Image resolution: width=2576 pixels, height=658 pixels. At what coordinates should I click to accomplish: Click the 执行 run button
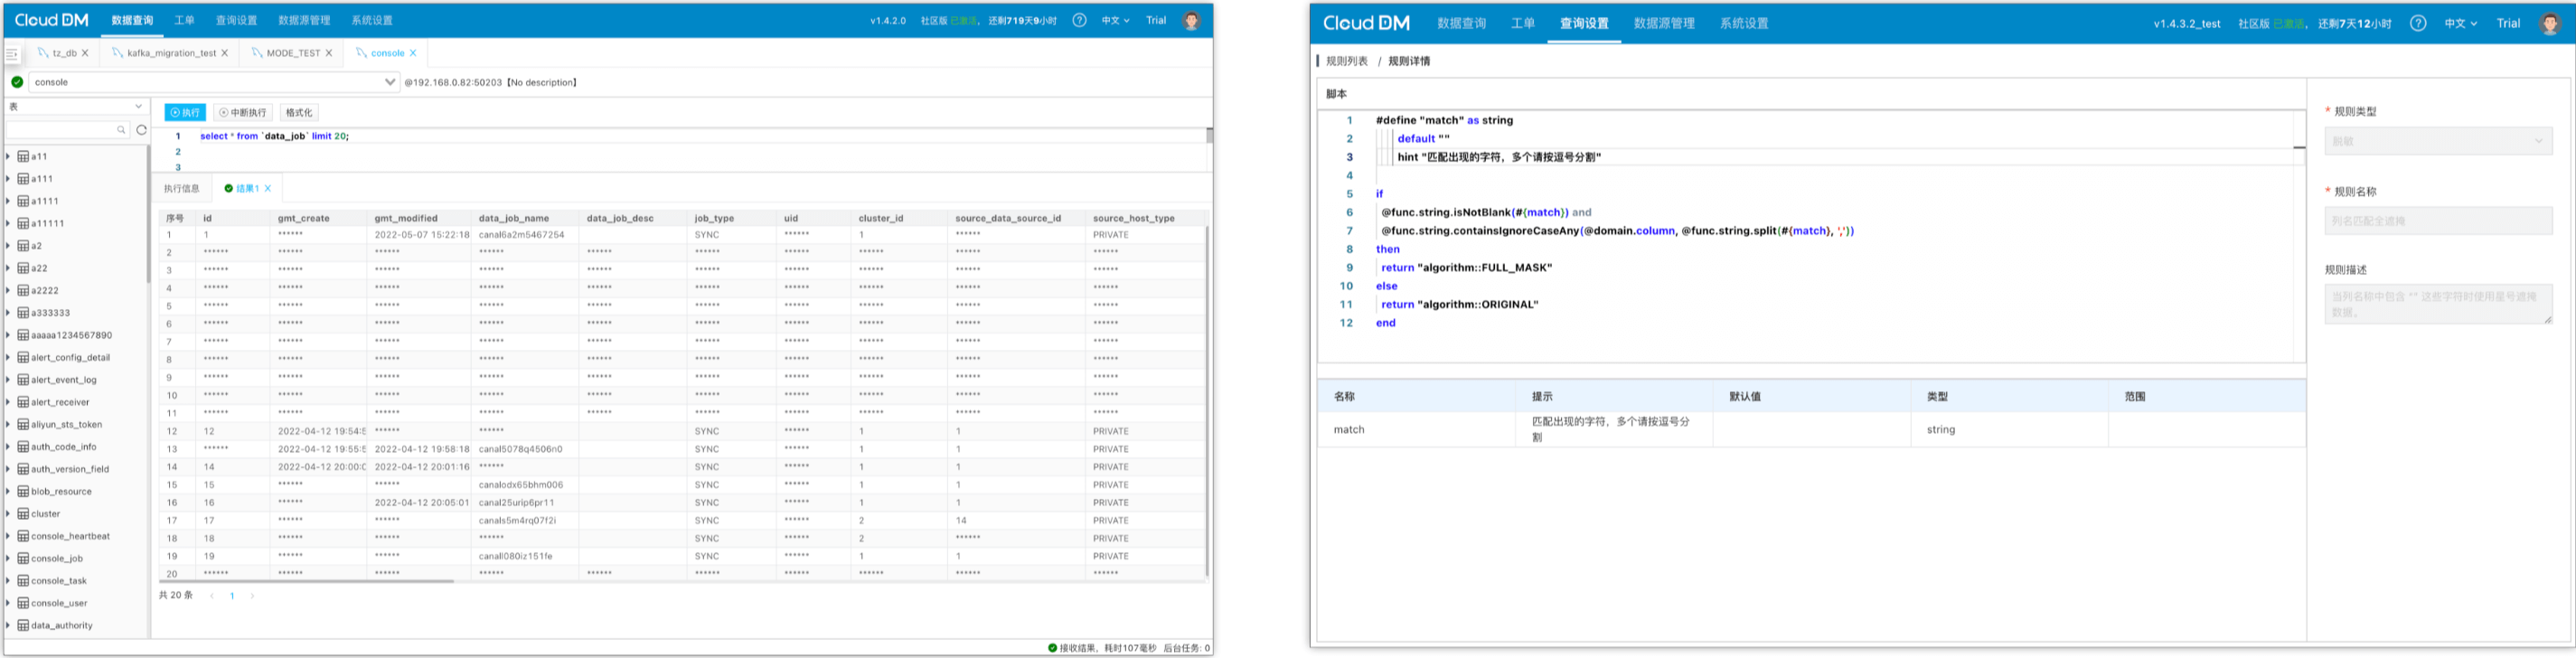pyautogui.click(x=185, y=113)
